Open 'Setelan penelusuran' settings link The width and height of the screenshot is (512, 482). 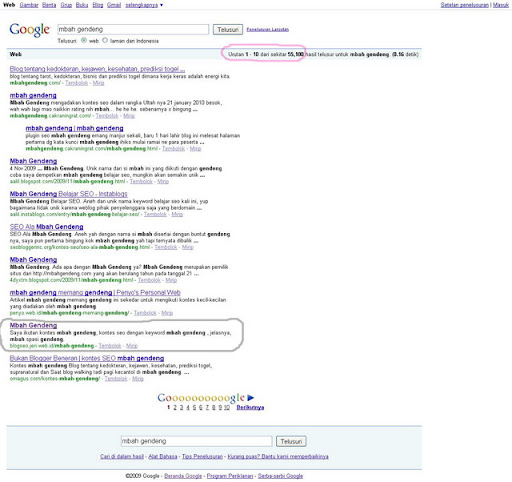tap(464, 5)
